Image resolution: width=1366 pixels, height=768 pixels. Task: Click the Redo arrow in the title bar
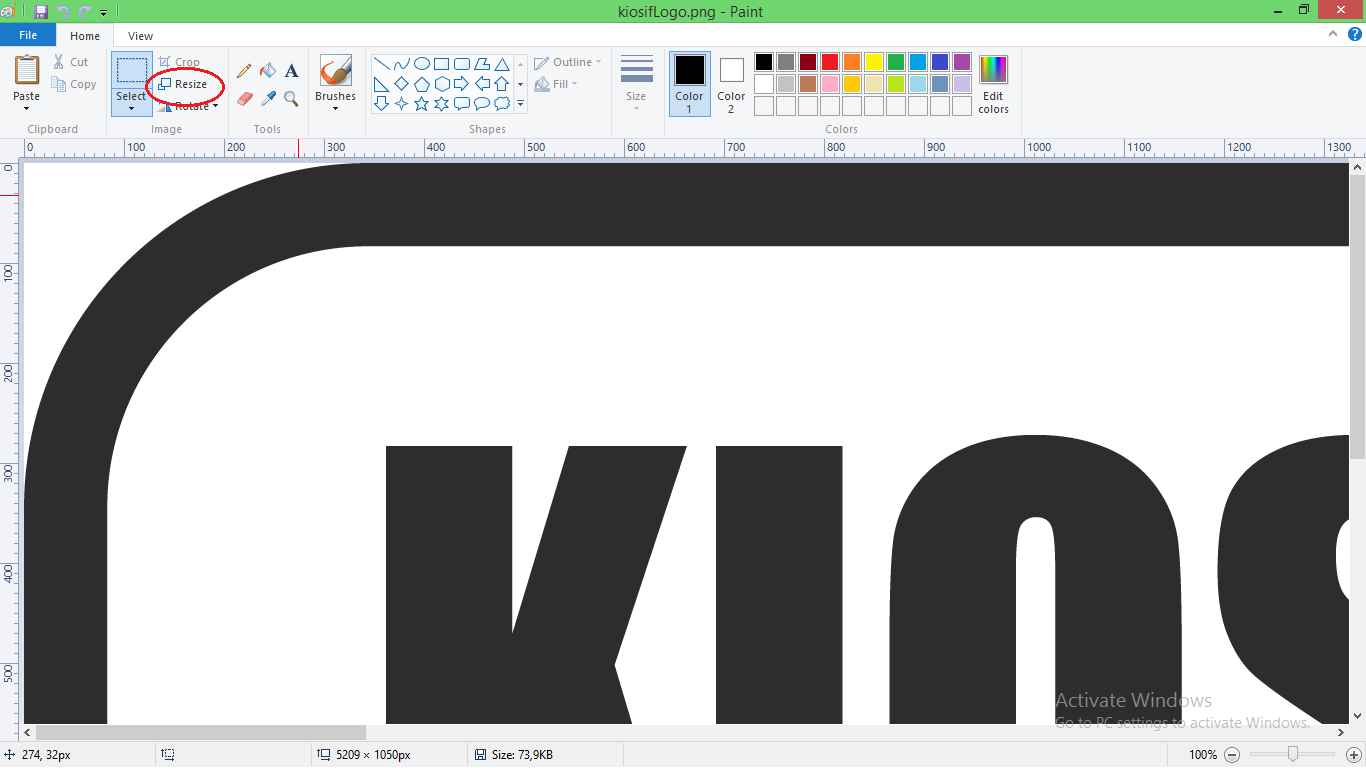point(84,12)
